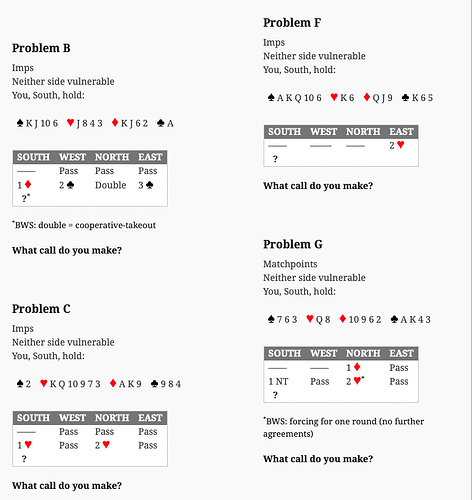Click the Double call in Problem B auction
This screenshot has height=500, width=472.
(x=111, y=185)
